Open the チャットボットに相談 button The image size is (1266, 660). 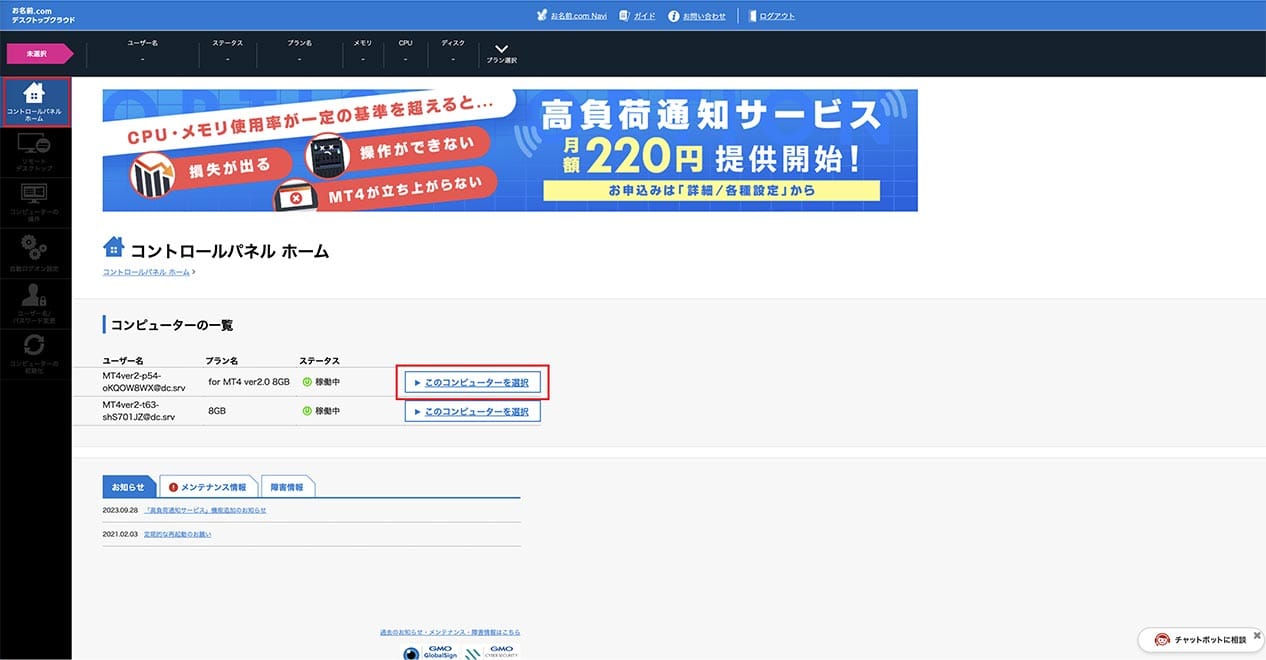click(x=1201, y=640)
